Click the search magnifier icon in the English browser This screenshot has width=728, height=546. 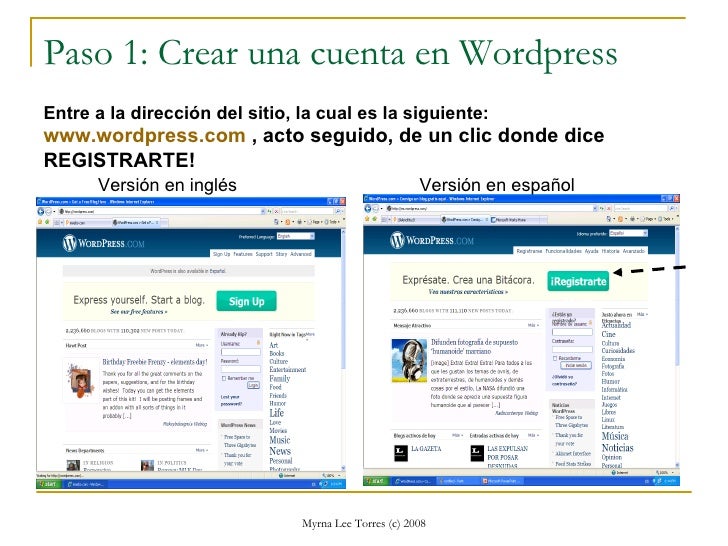(339, 212)
